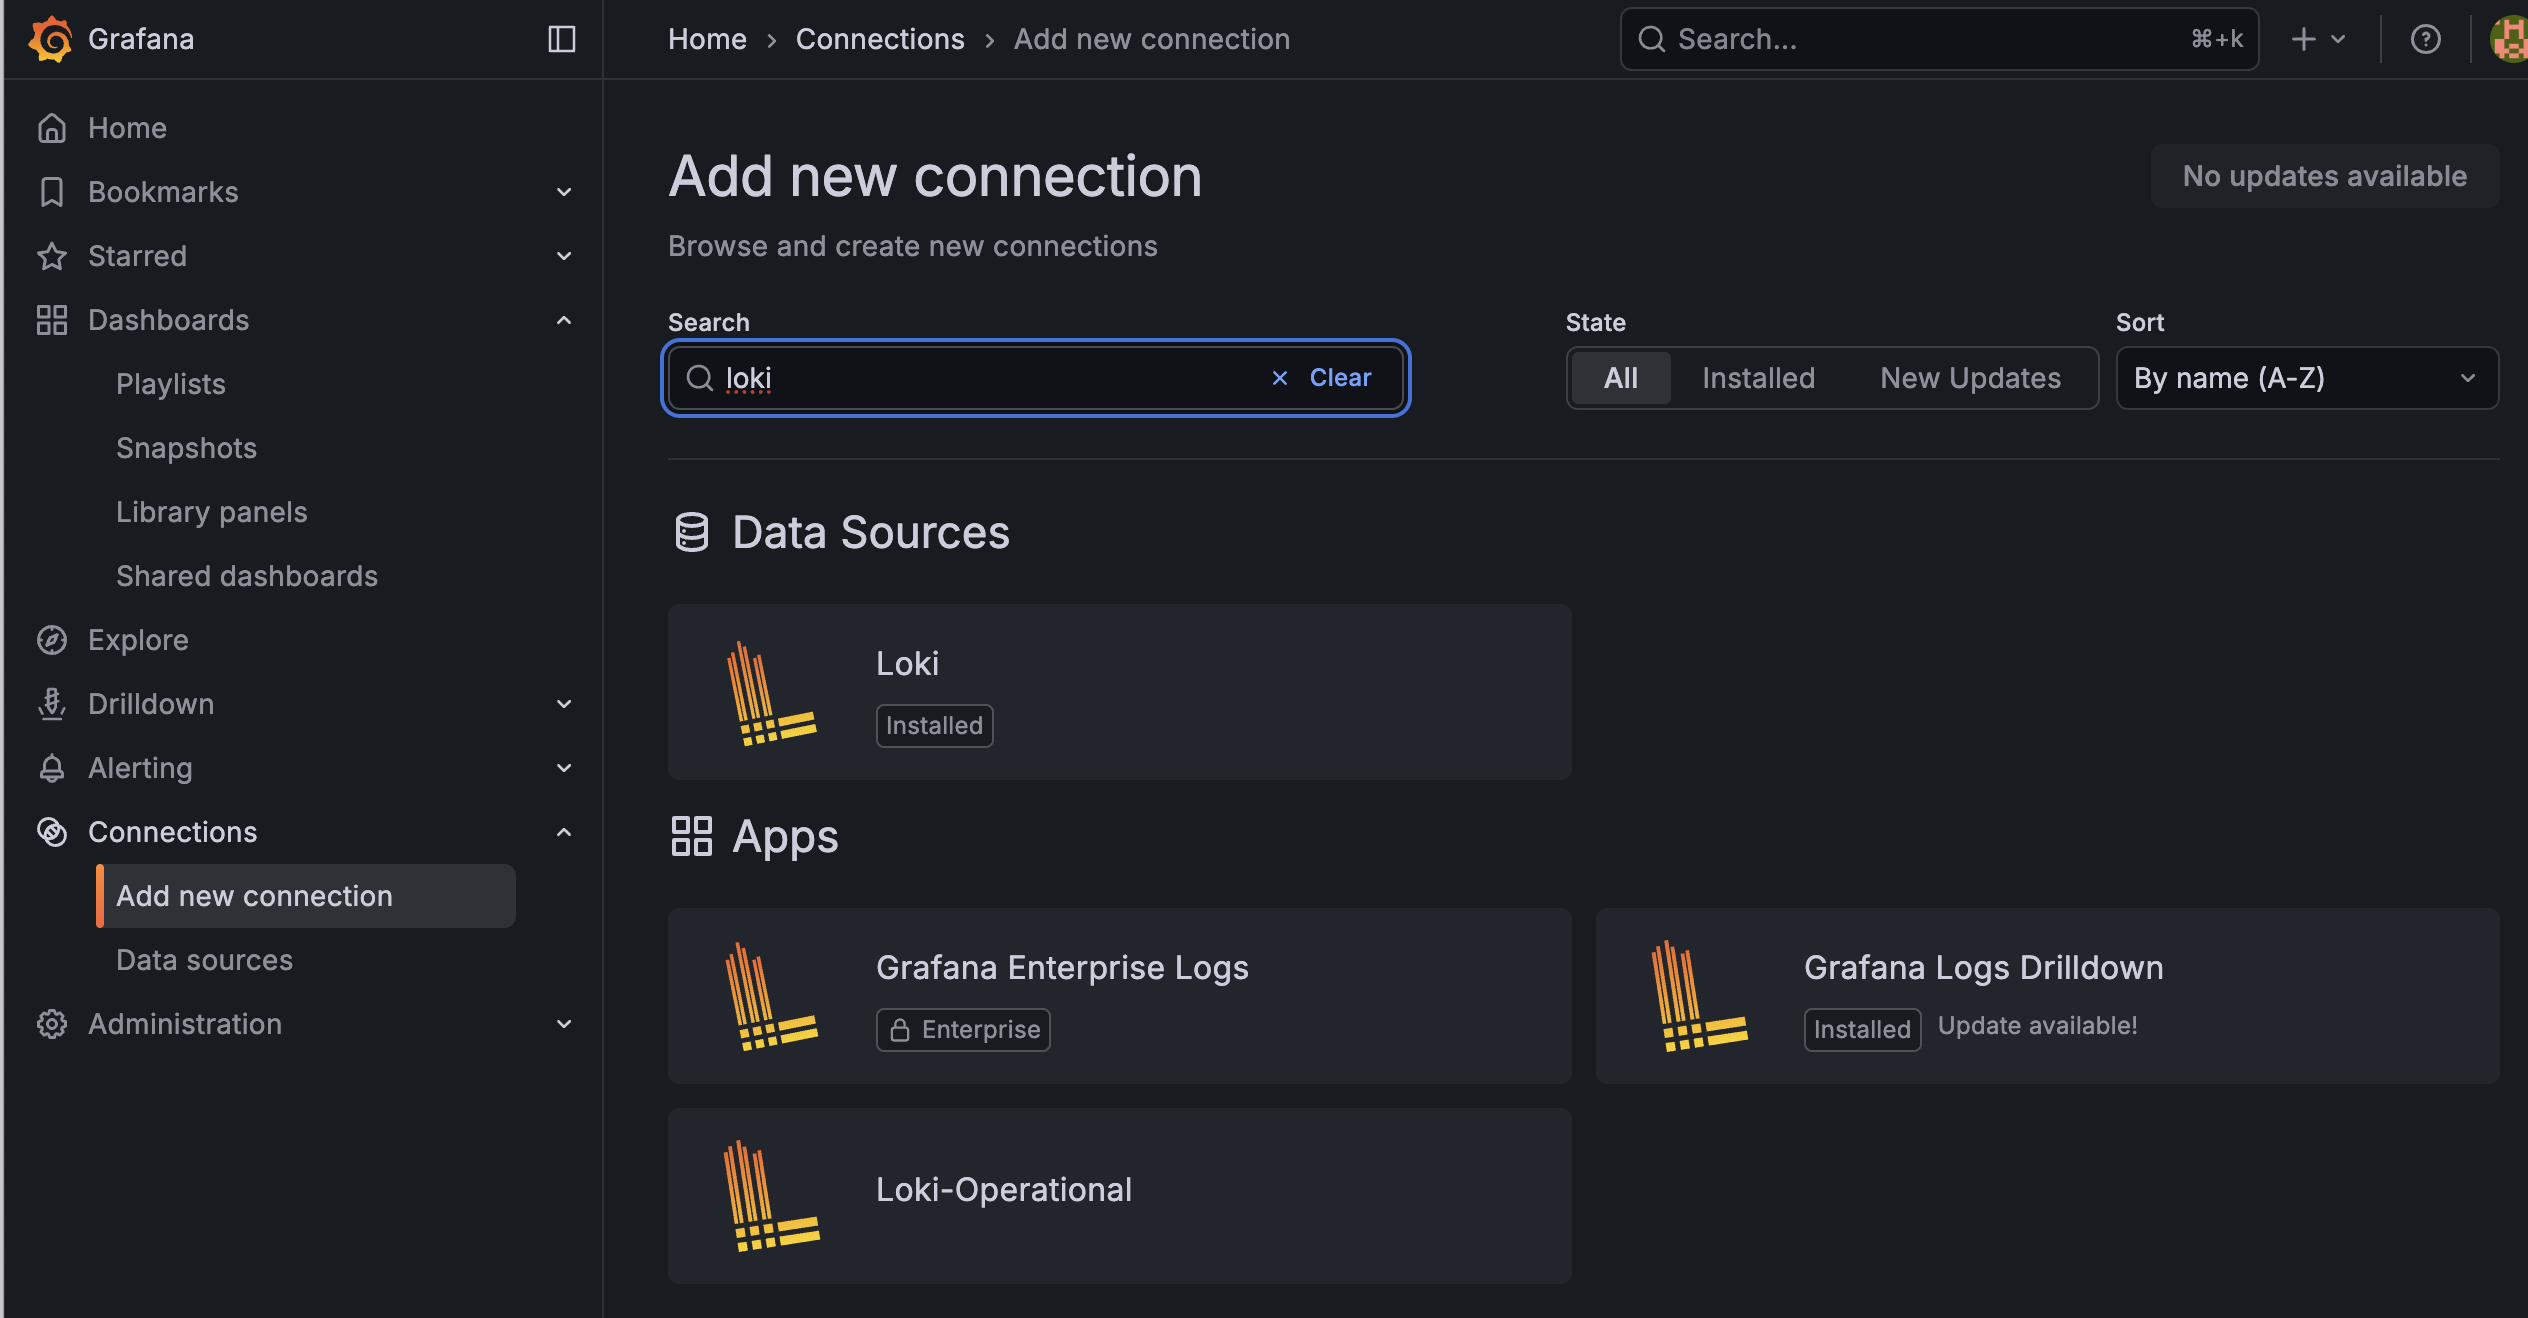Open the plus new-item dropdown

(x=2316, y=39)
